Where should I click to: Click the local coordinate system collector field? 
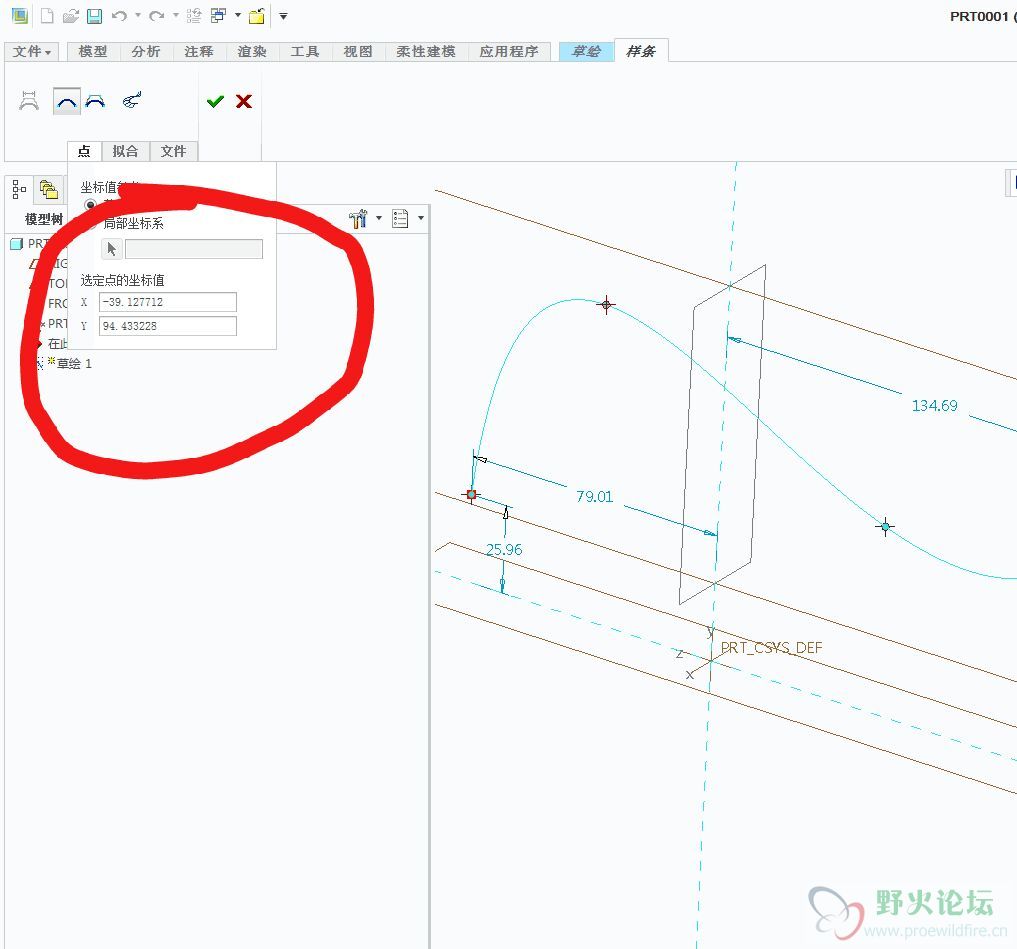click(194, 249)
